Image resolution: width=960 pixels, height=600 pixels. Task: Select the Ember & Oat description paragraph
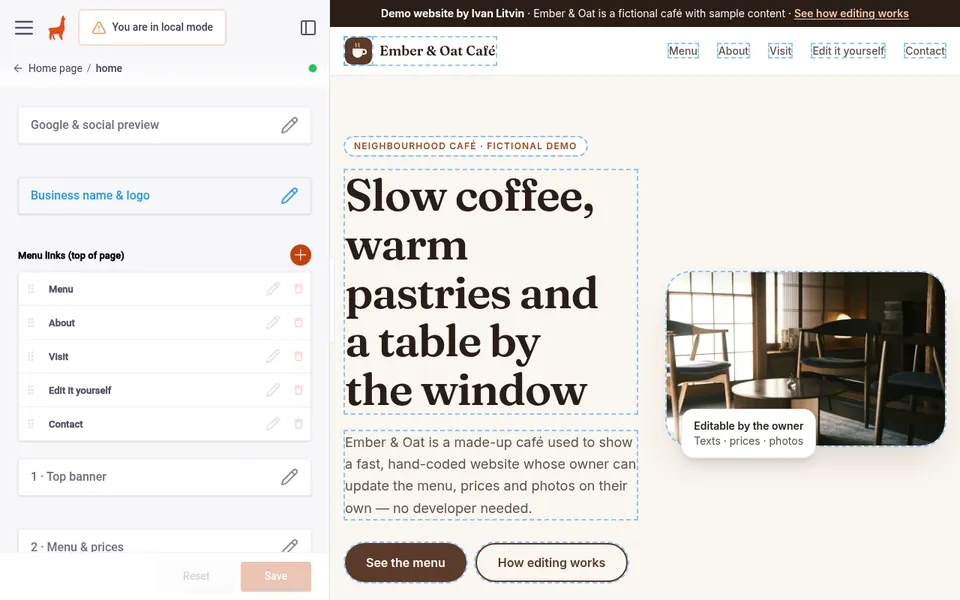(x=490, y=475)
